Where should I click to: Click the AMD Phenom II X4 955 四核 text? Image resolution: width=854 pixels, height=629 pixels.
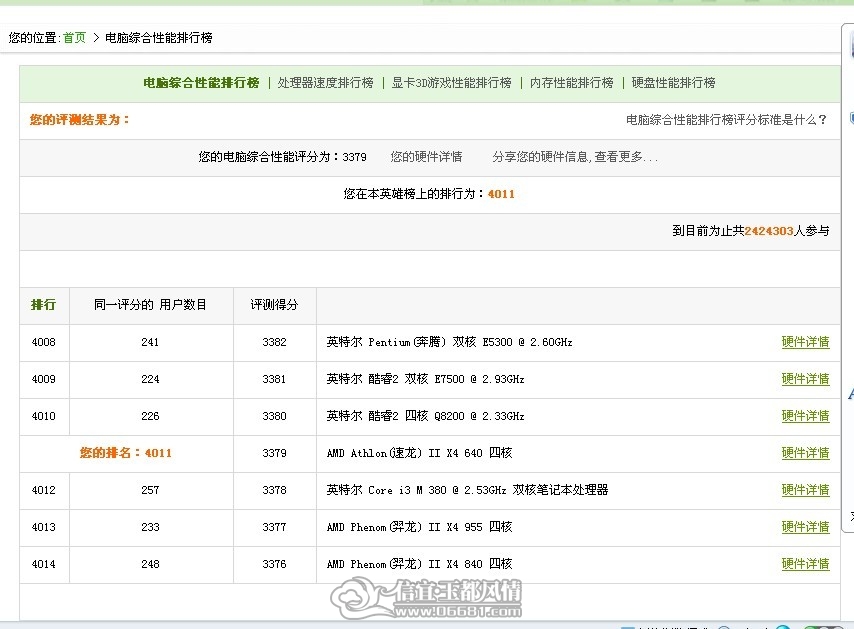click(x=419, y=527)
